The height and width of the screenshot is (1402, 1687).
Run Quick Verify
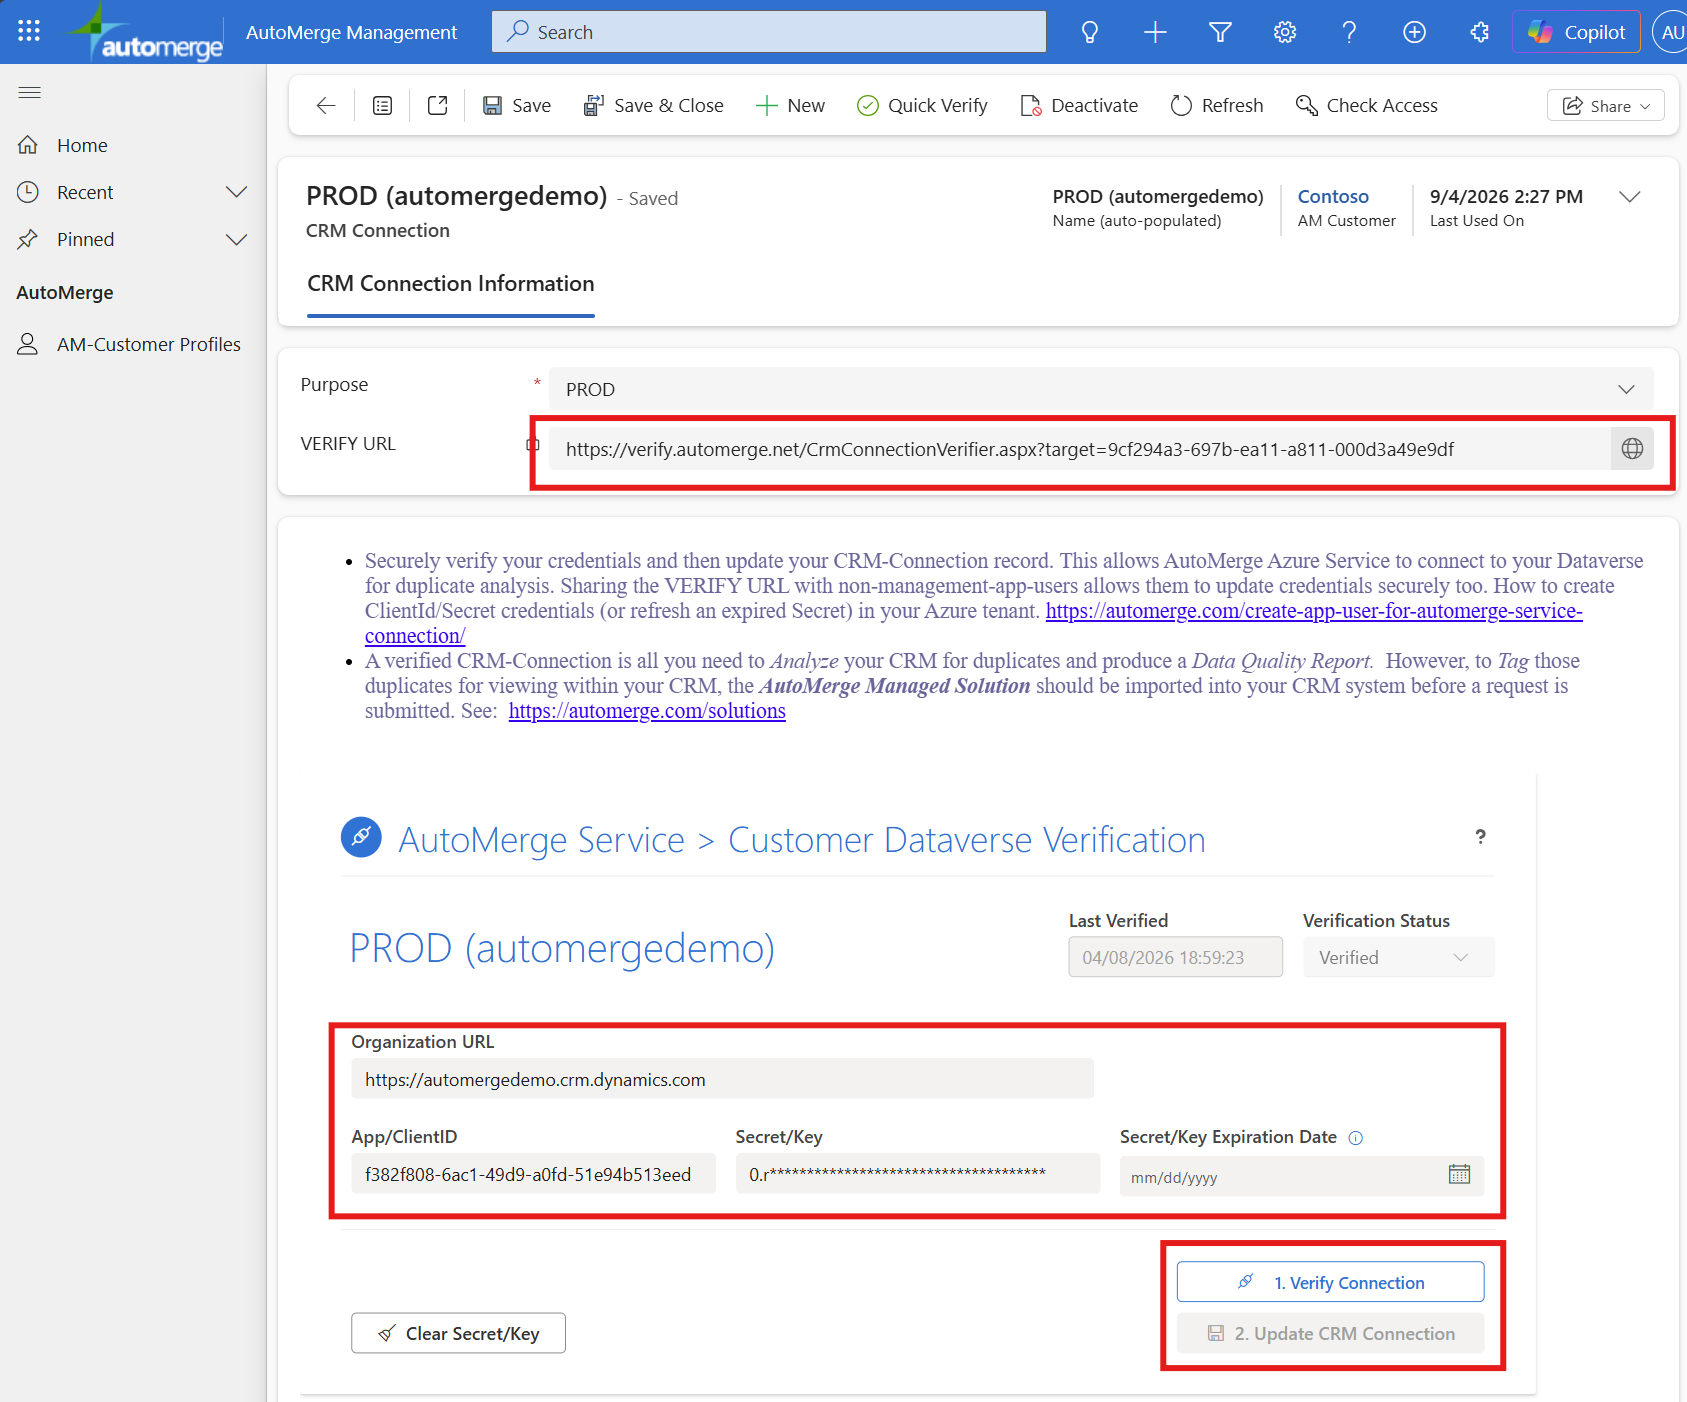pos(922,106)
